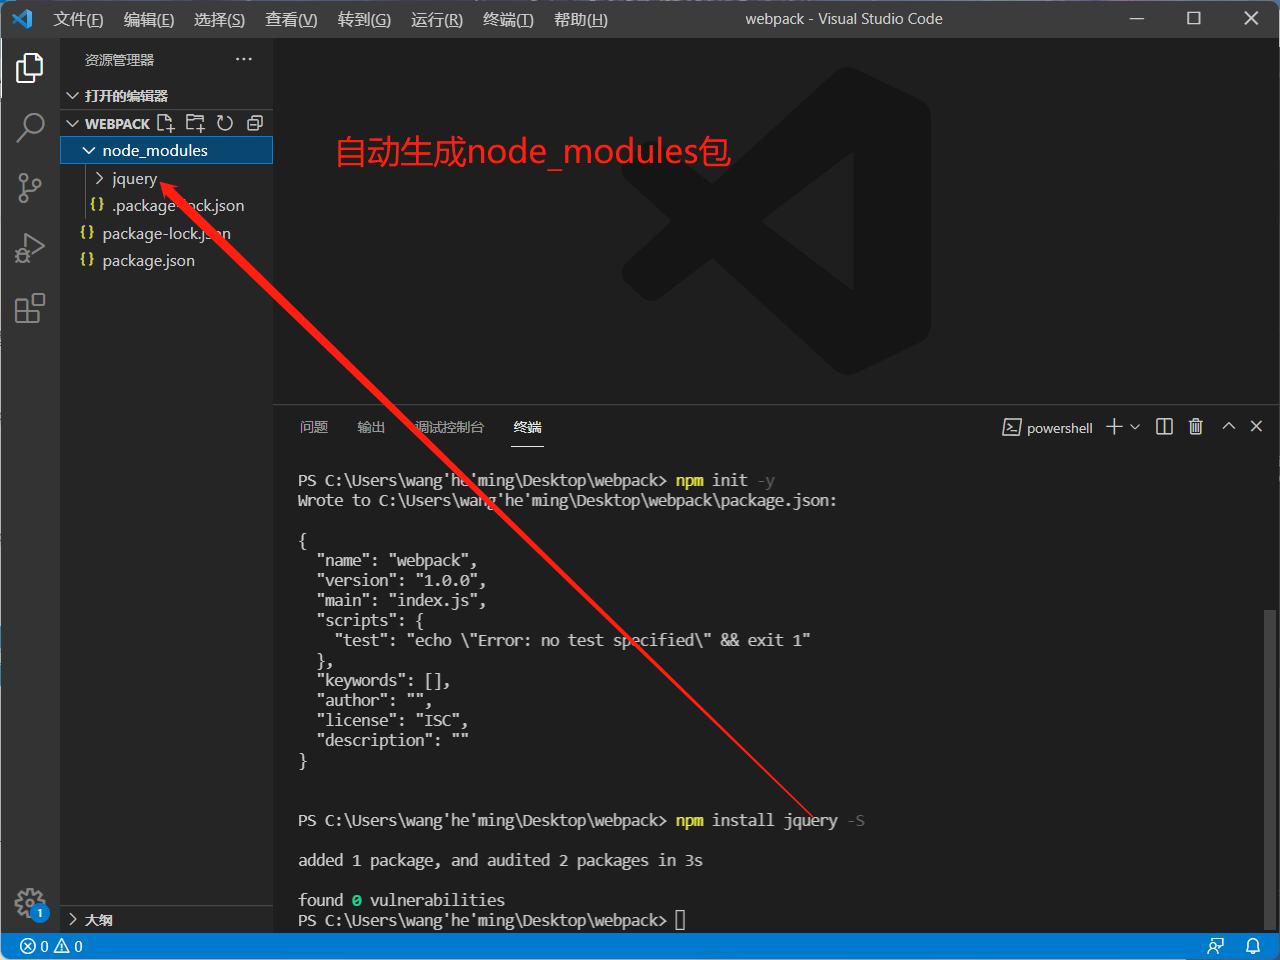Viewport: 1280px width, 960px height.
Task: Click the VS Code logo in title bar
Action: (22, 19)
